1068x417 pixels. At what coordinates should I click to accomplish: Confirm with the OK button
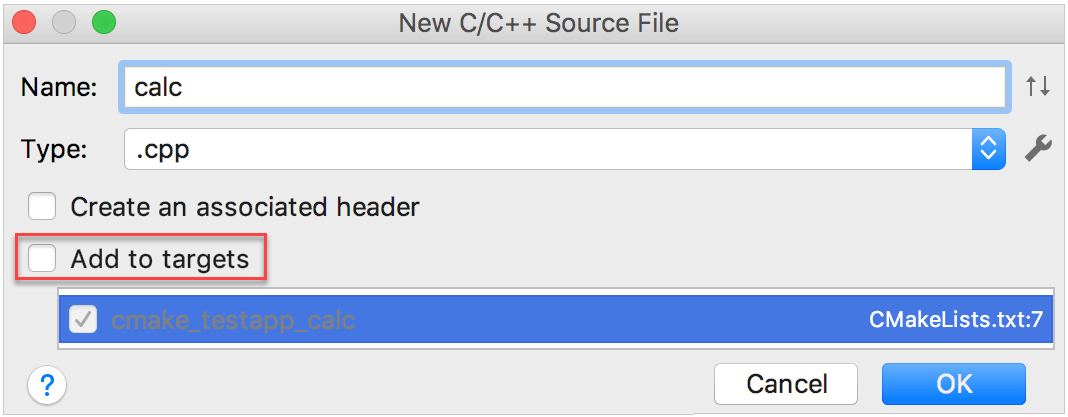click(x=953, y=384)
